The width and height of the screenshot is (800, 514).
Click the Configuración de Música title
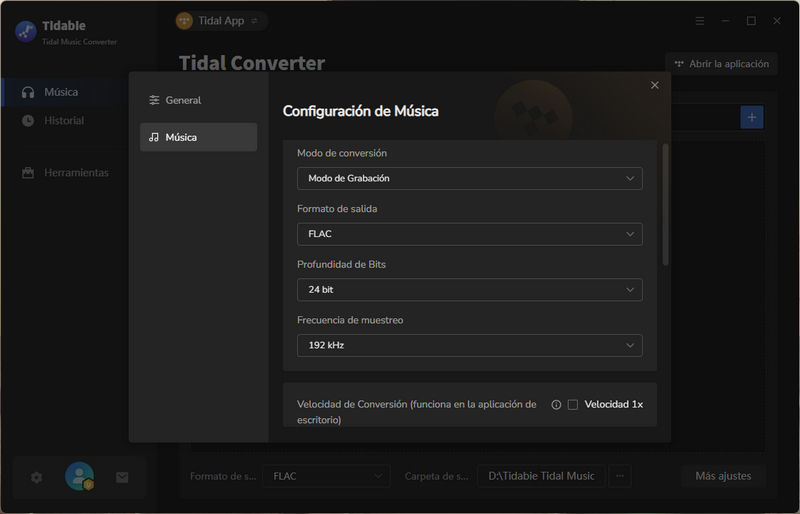(x=361, y=111)
